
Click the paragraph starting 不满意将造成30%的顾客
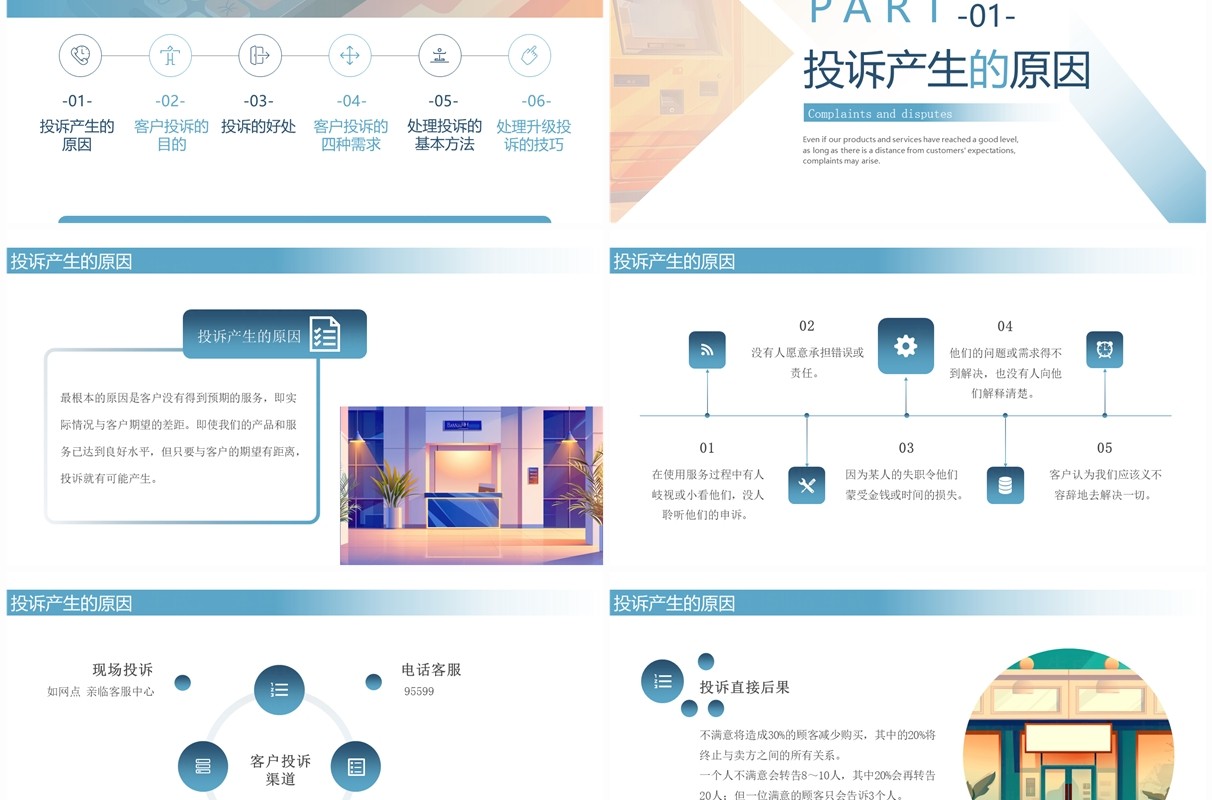click(818, 765)
